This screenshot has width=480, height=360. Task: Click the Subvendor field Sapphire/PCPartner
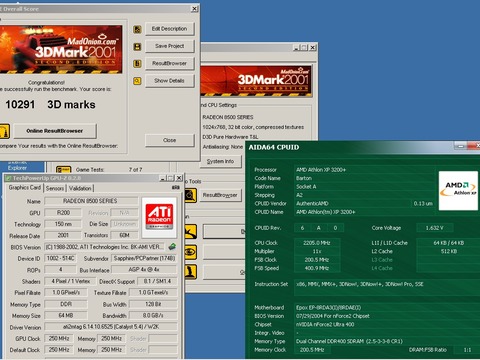[144, 258]
